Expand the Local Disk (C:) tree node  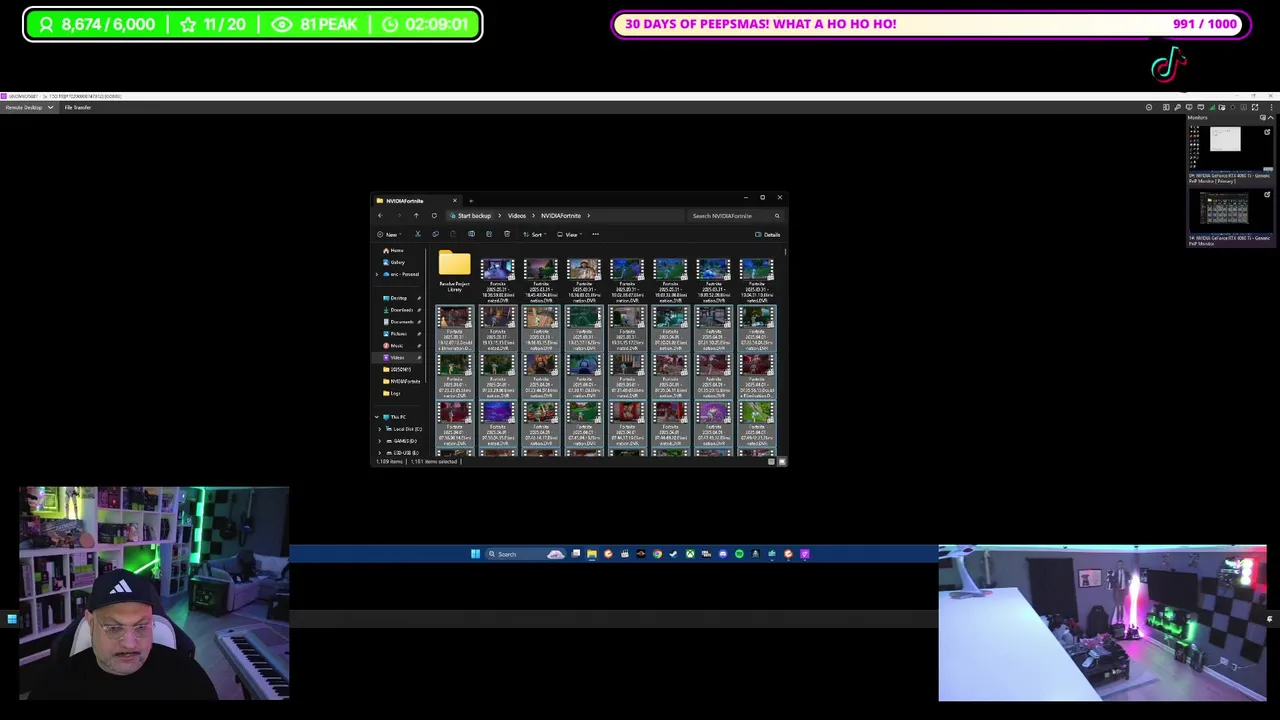tap(380, 429)
